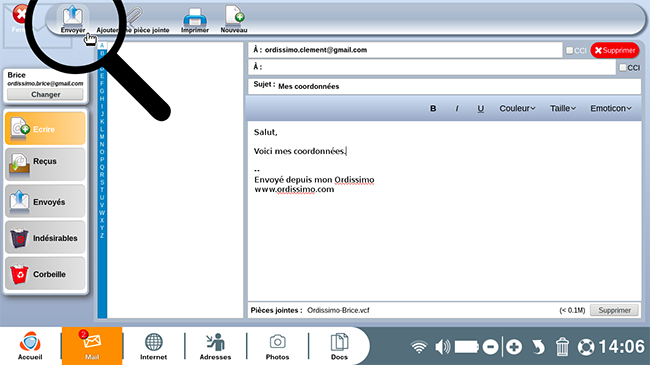The height and width of the screenshot is (365, 650).
Task: Switch to the Internet tab in taskbar
Action: point(153,346)
